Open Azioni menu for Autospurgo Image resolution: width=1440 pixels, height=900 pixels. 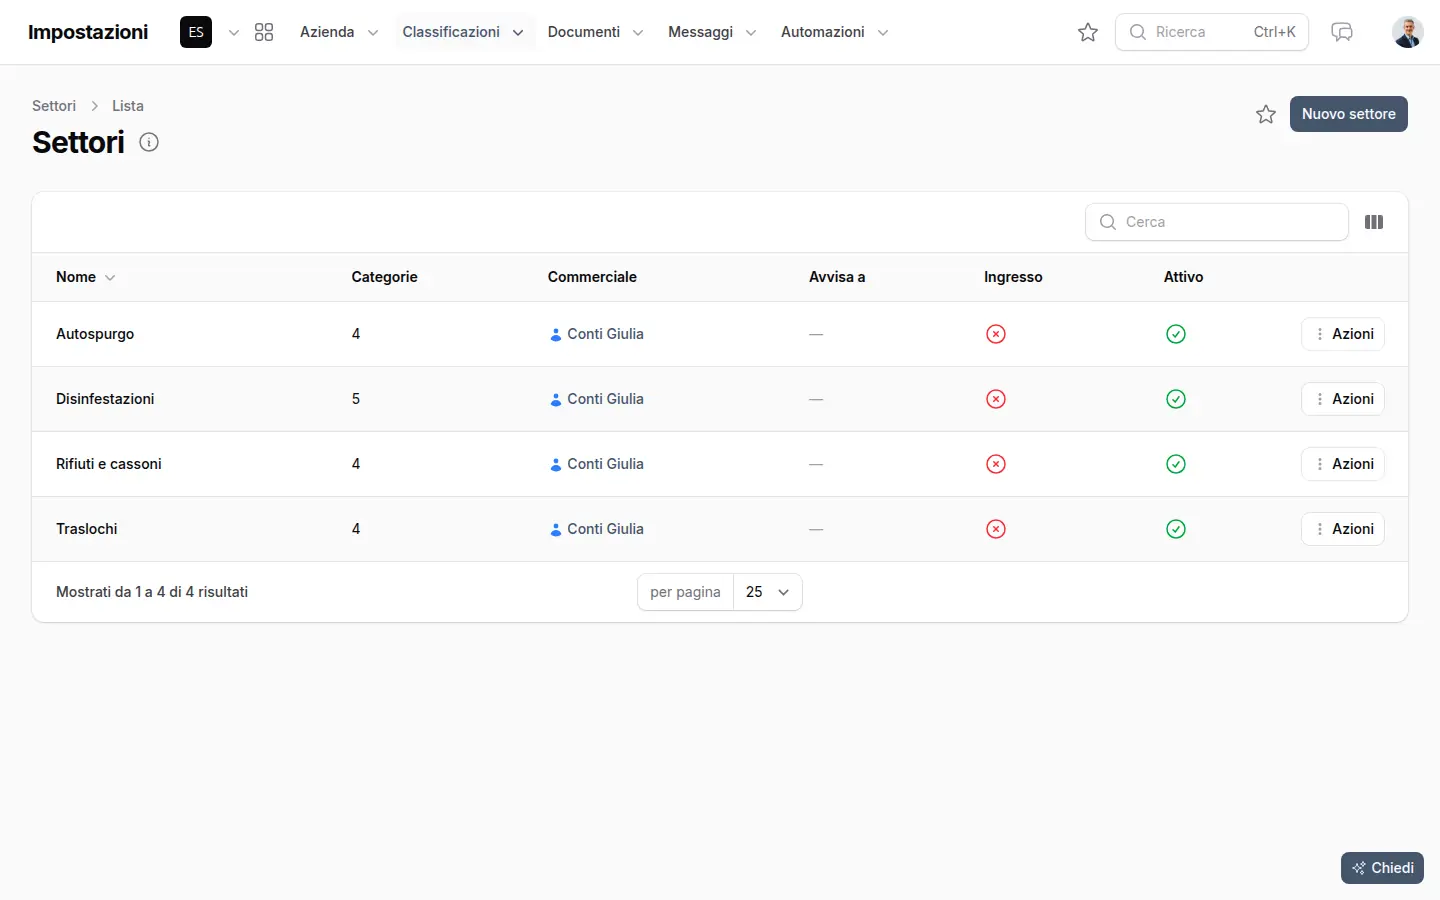[1343, 334]
